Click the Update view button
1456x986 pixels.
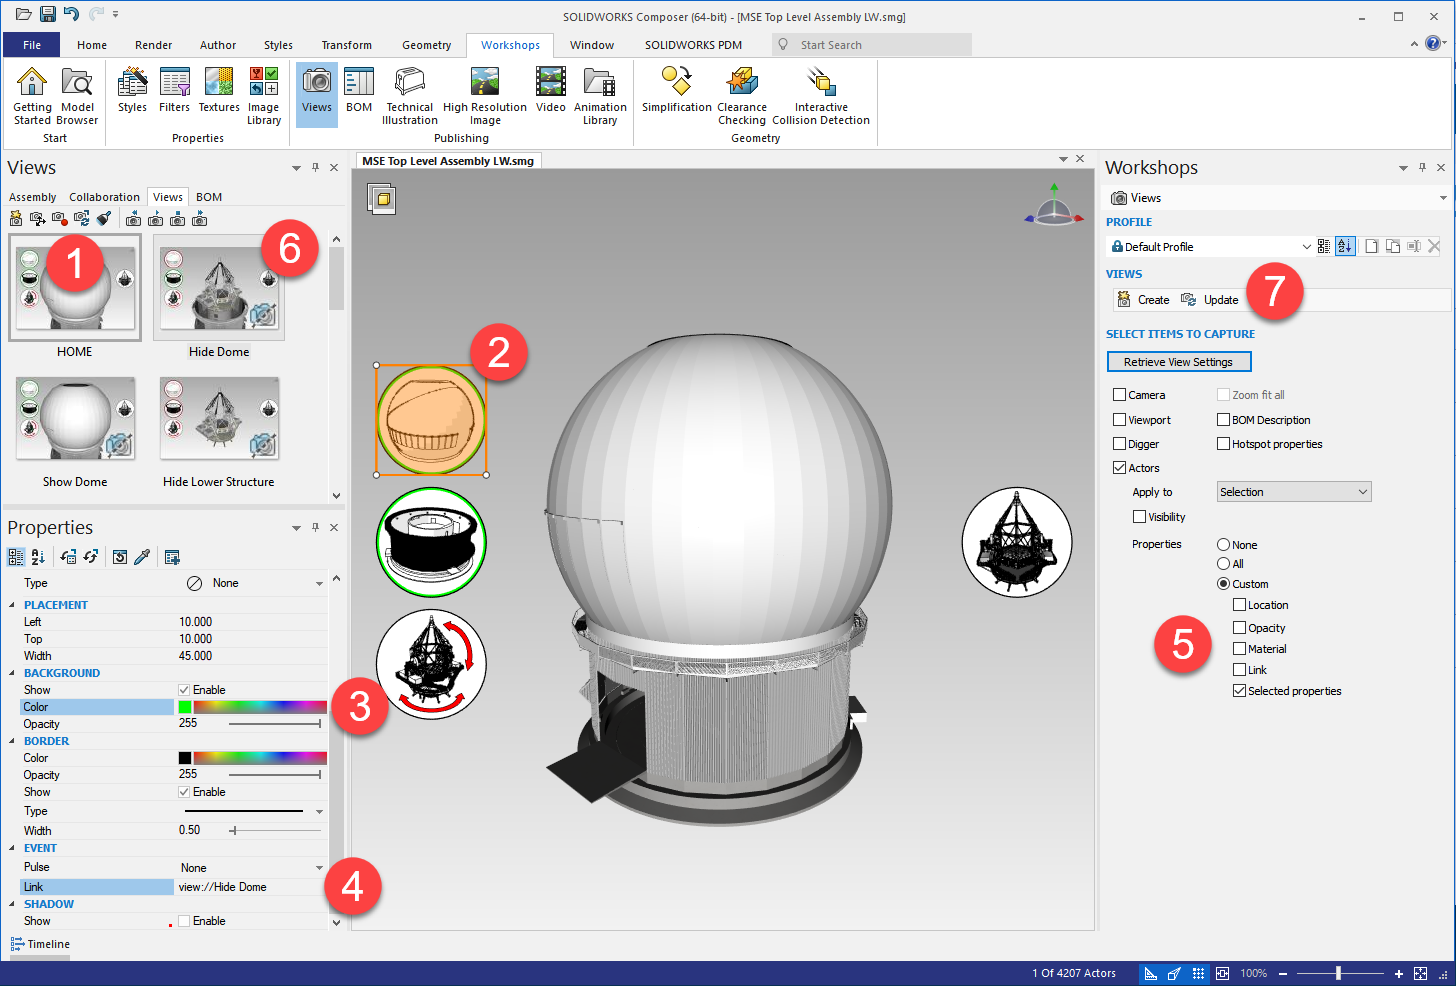[x=1210, y=300]
